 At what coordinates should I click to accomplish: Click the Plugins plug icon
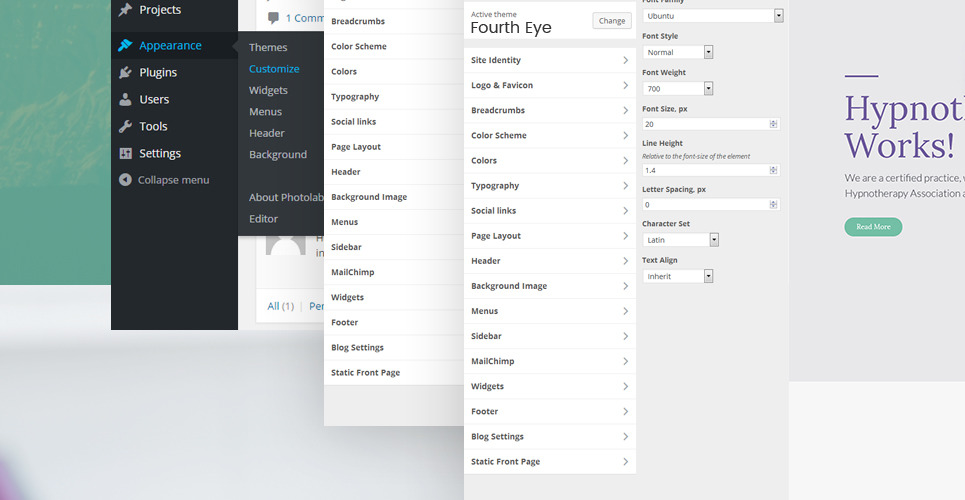[x=125, y=72]
